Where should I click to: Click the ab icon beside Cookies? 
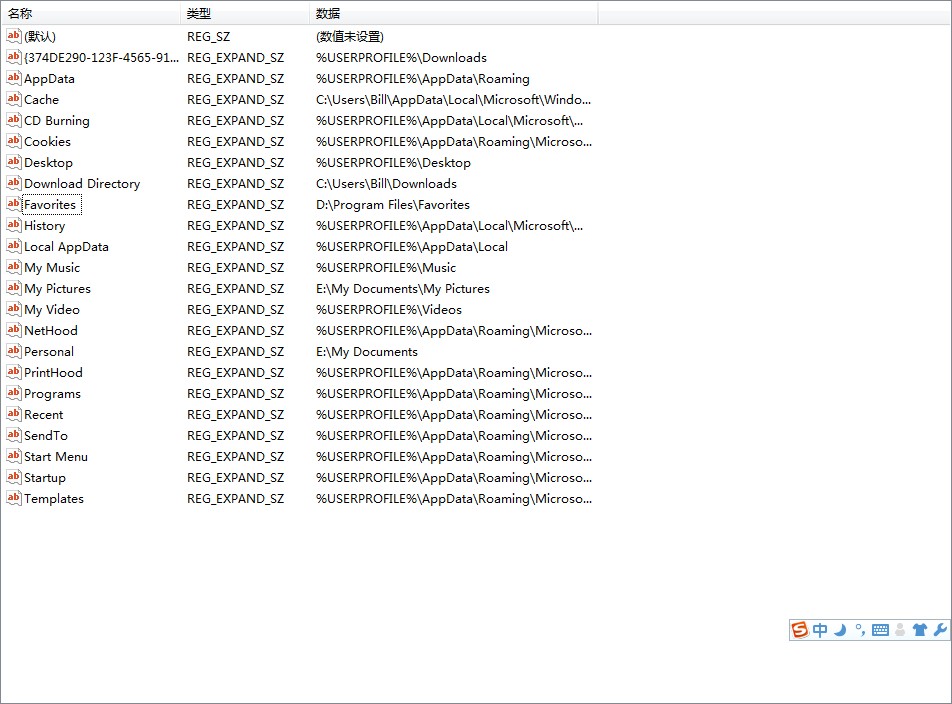tap(13, 141)
